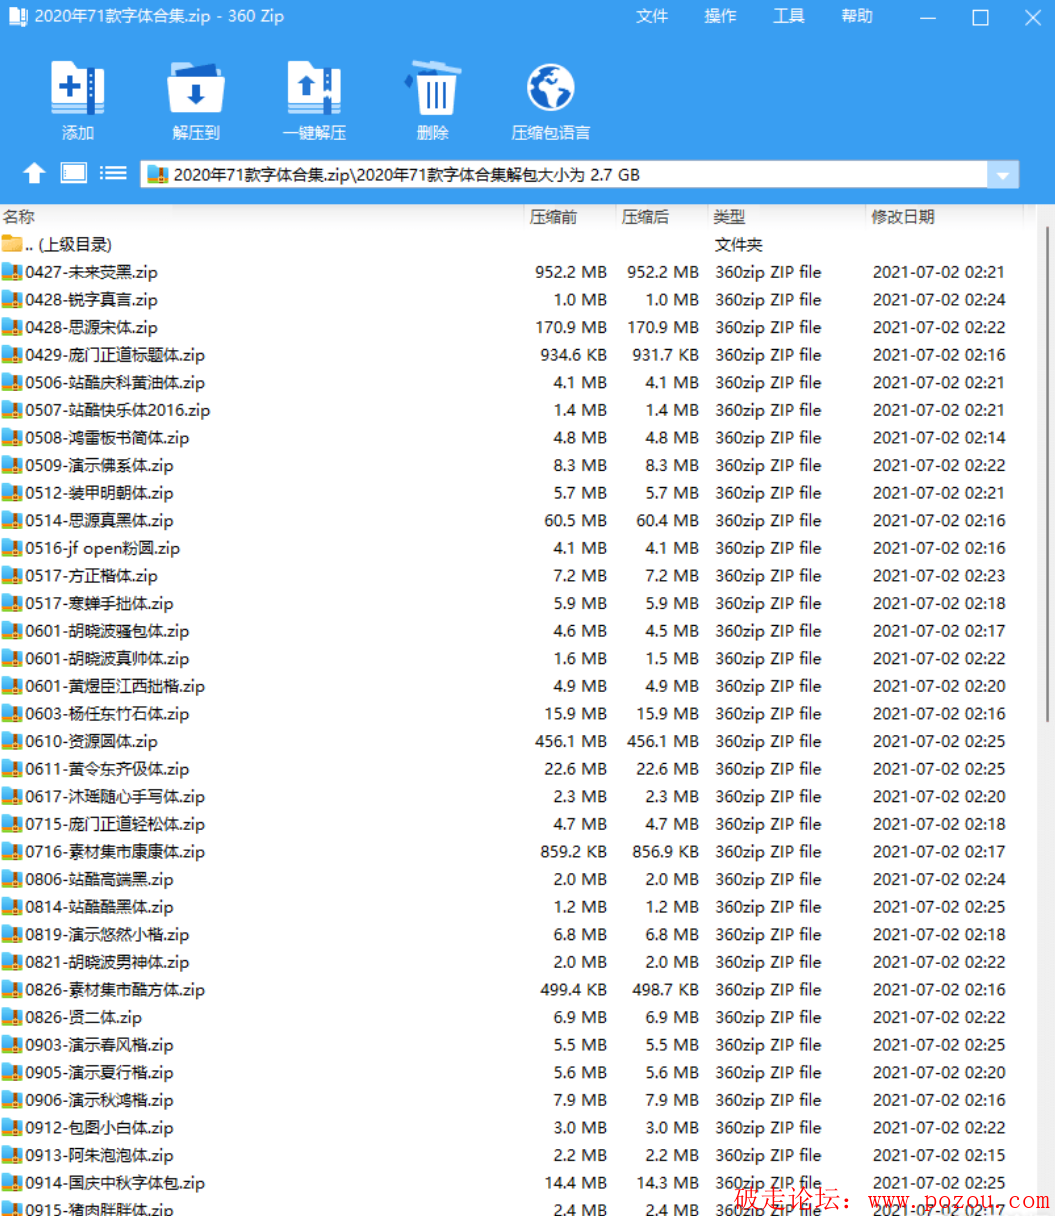Click inside the archive path address field
1055x1216 pixels.
(x=565, y=175)
